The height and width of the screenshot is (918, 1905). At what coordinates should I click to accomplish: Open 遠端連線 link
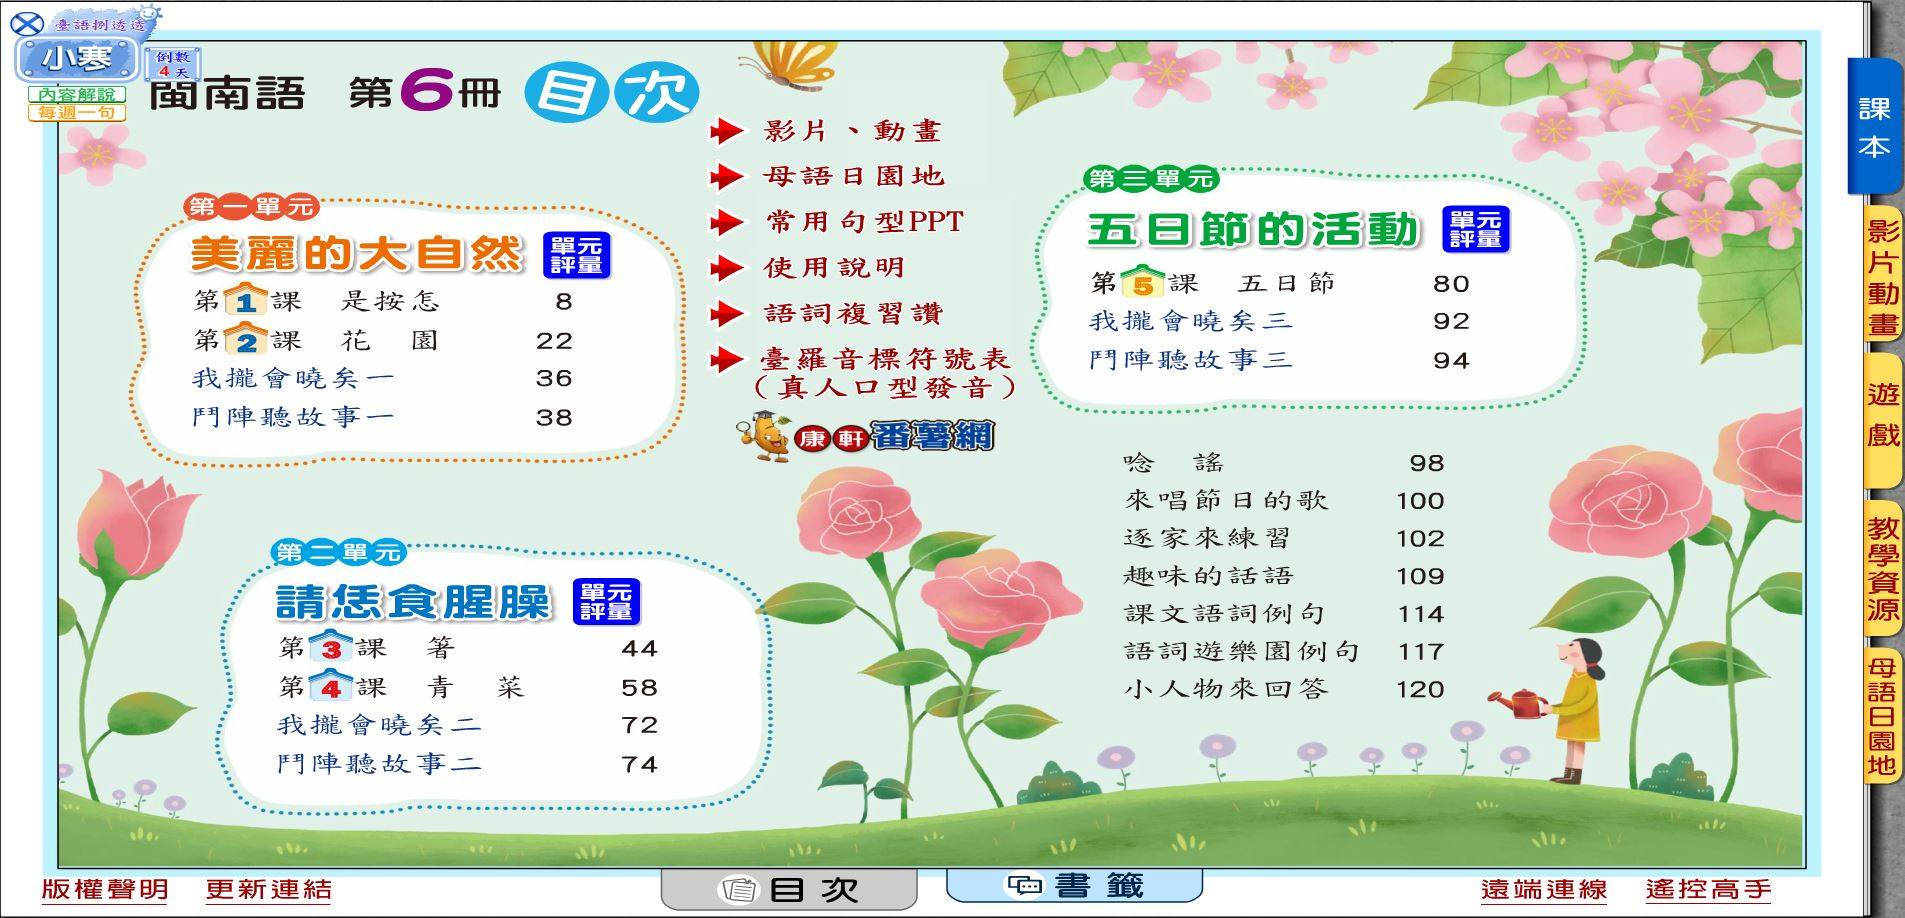pyautogui.click(x=1544, y=889)
